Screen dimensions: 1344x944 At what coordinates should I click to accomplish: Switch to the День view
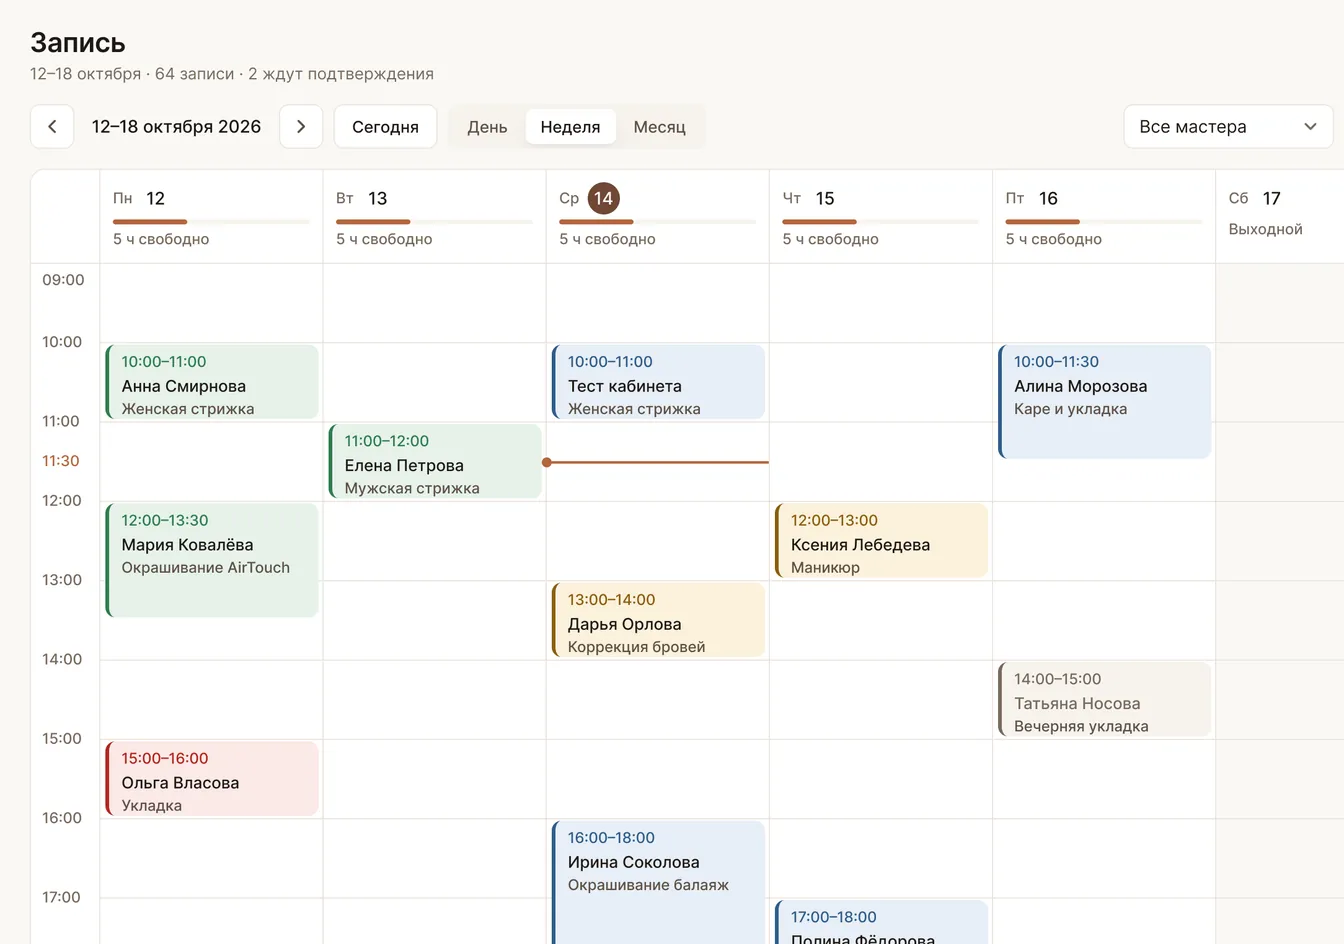click(x=487, y=127)
